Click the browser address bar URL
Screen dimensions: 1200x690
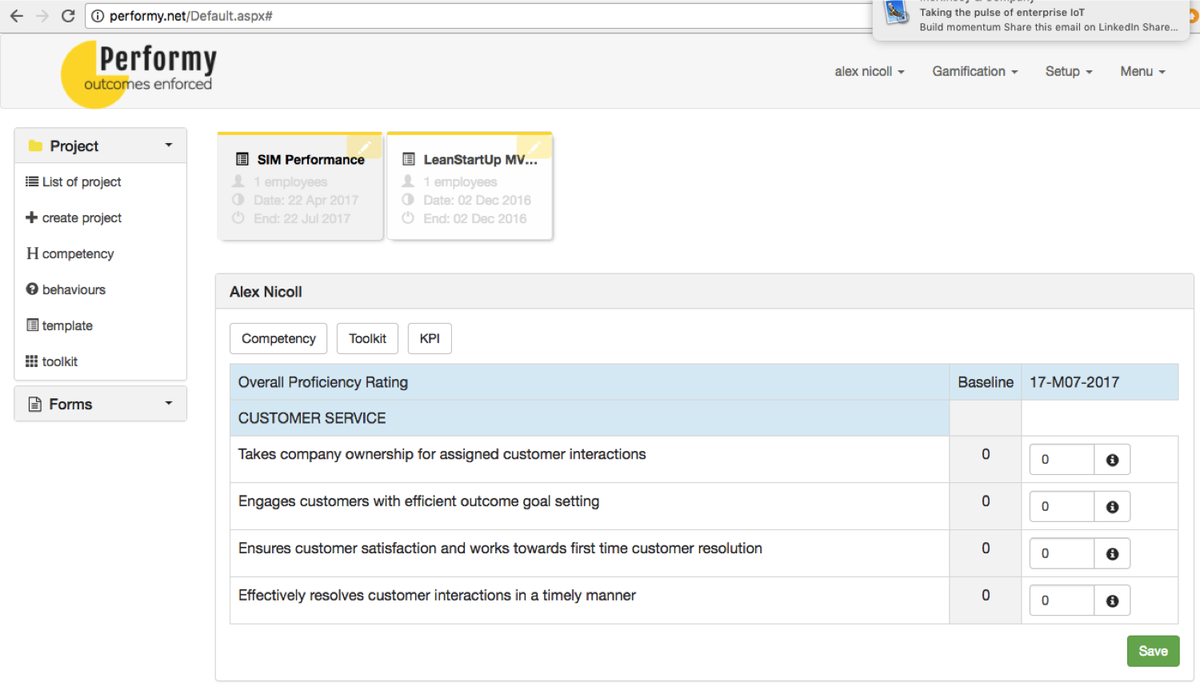(190, 16)
